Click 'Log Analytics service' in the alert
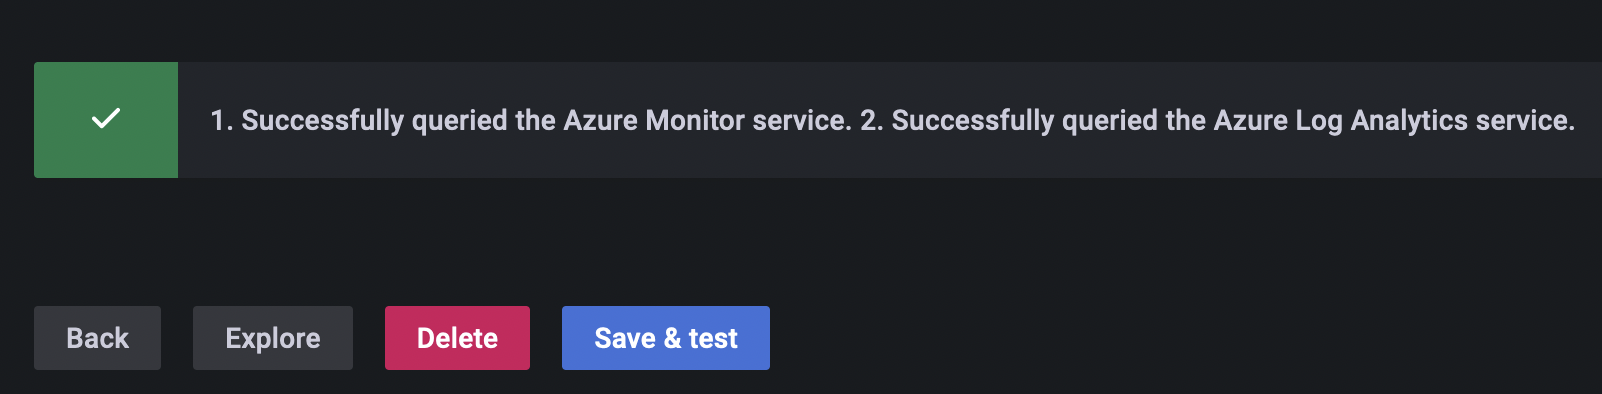Image resolution: width=1602 pixels, height=394 pixels. [1435, 120]
